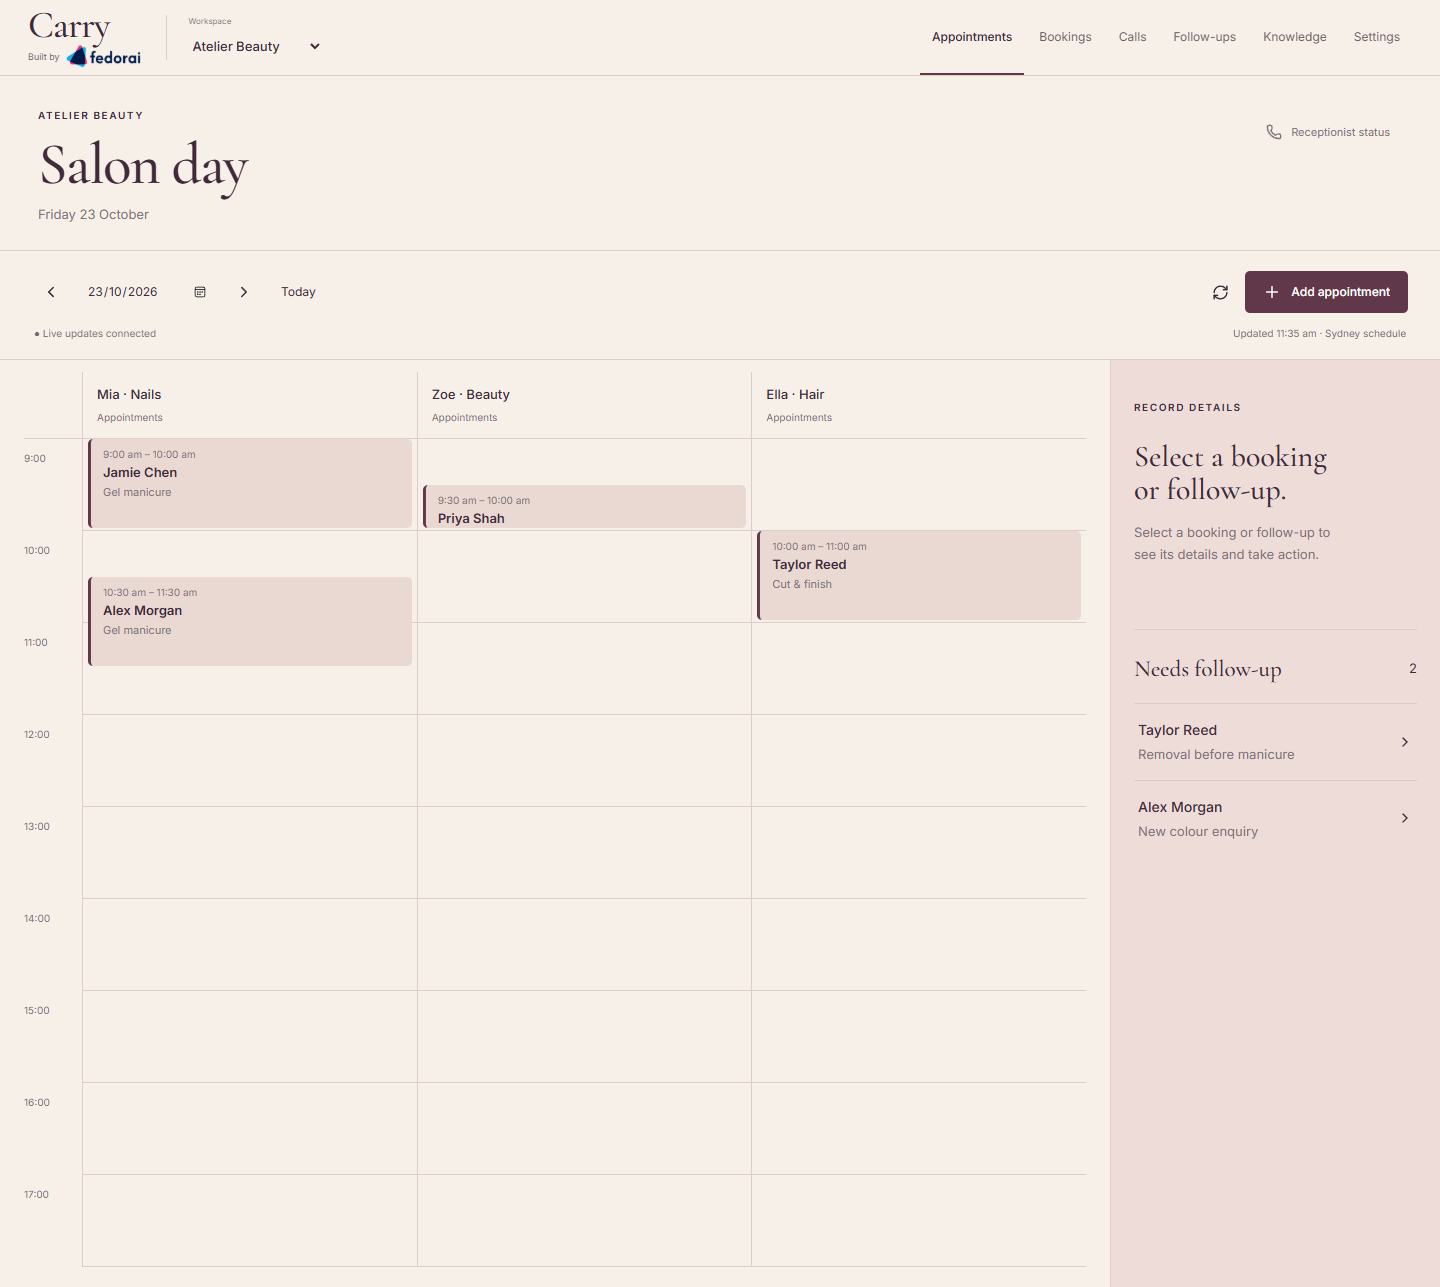Open Jamie Chen's 9:00 am appointment
The image size is (1440, 1287).
250,483
